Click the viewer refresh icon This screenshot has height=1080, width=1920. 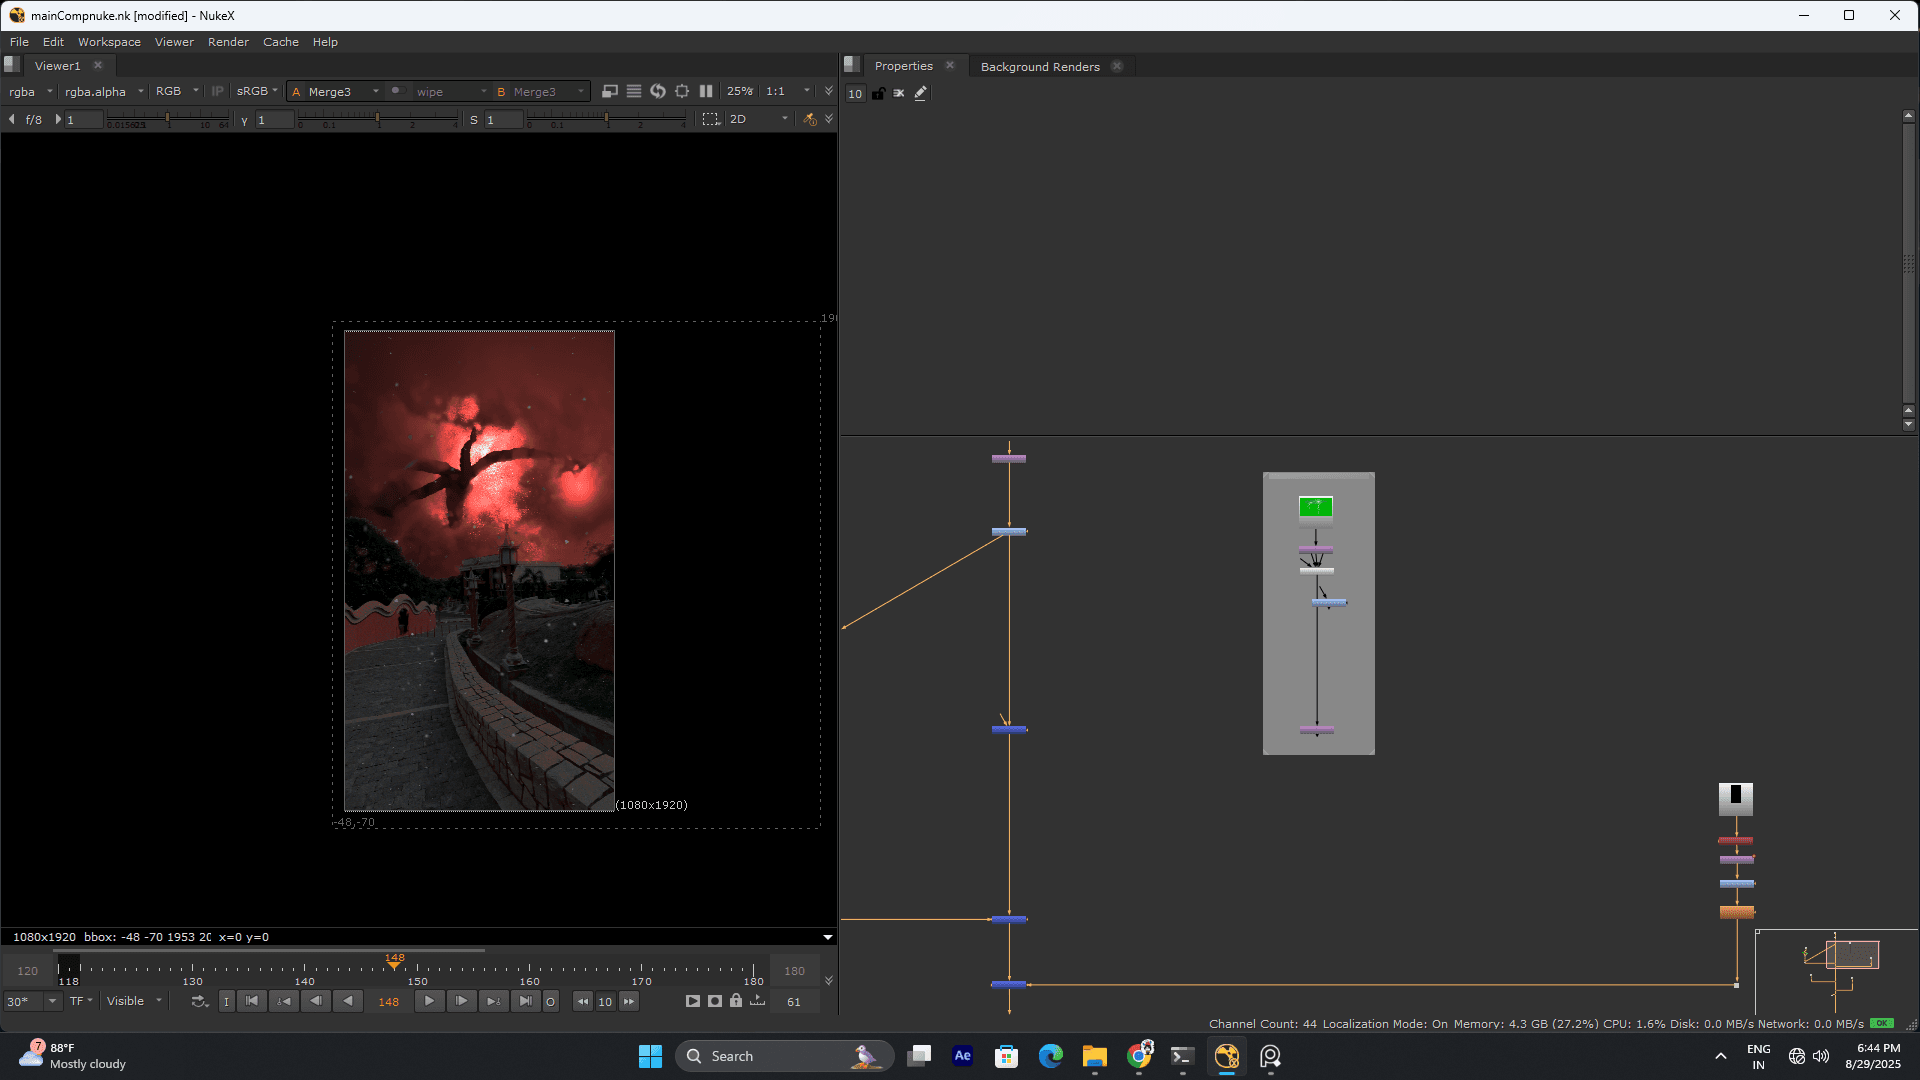(x=658, y=91)
